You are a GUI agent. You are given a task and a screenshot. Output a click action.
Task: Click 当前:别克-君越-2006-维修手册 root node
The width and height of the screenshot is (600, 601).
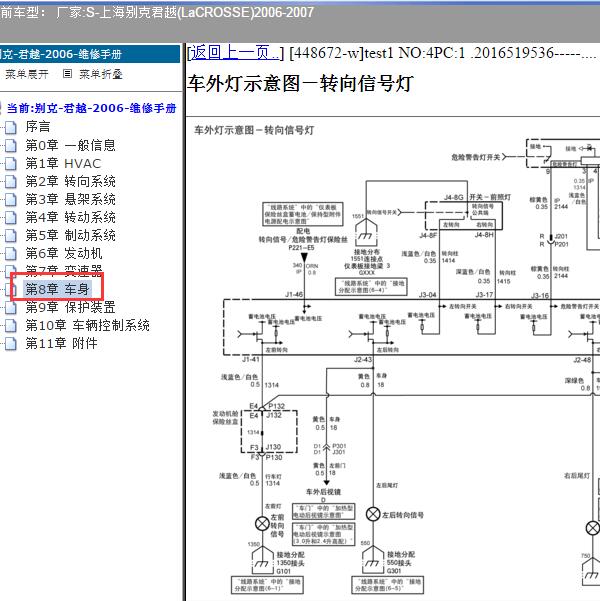tap(91, 108)
